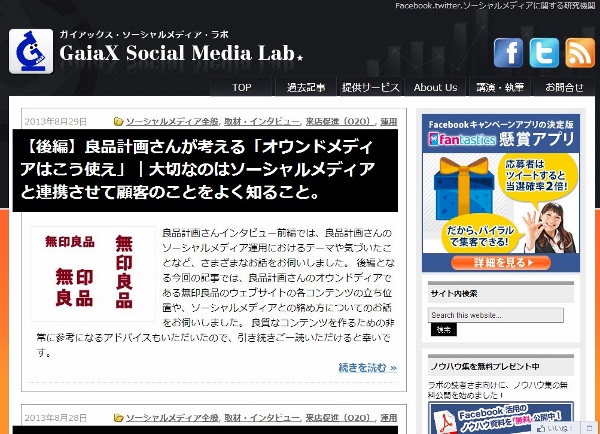Open the Facebook icon in the header
This screenshot has height=434, width=600.
[508, 52]
